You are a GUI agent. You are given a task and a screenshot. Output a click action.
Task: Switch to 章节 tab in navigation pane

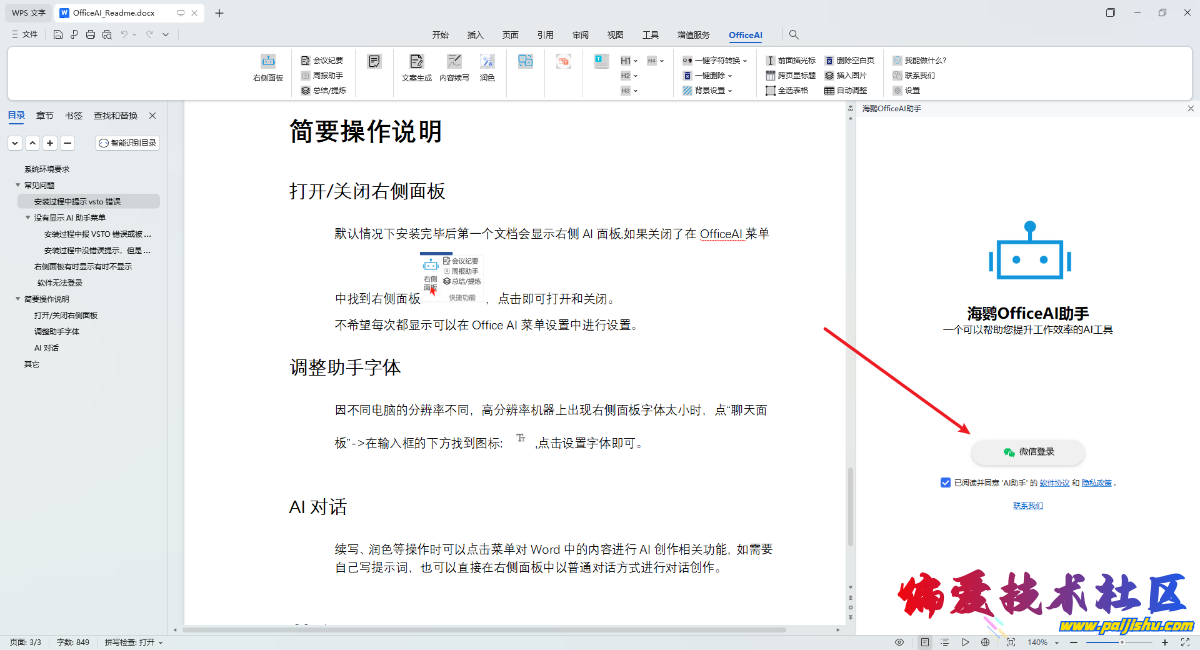[45, 115]
